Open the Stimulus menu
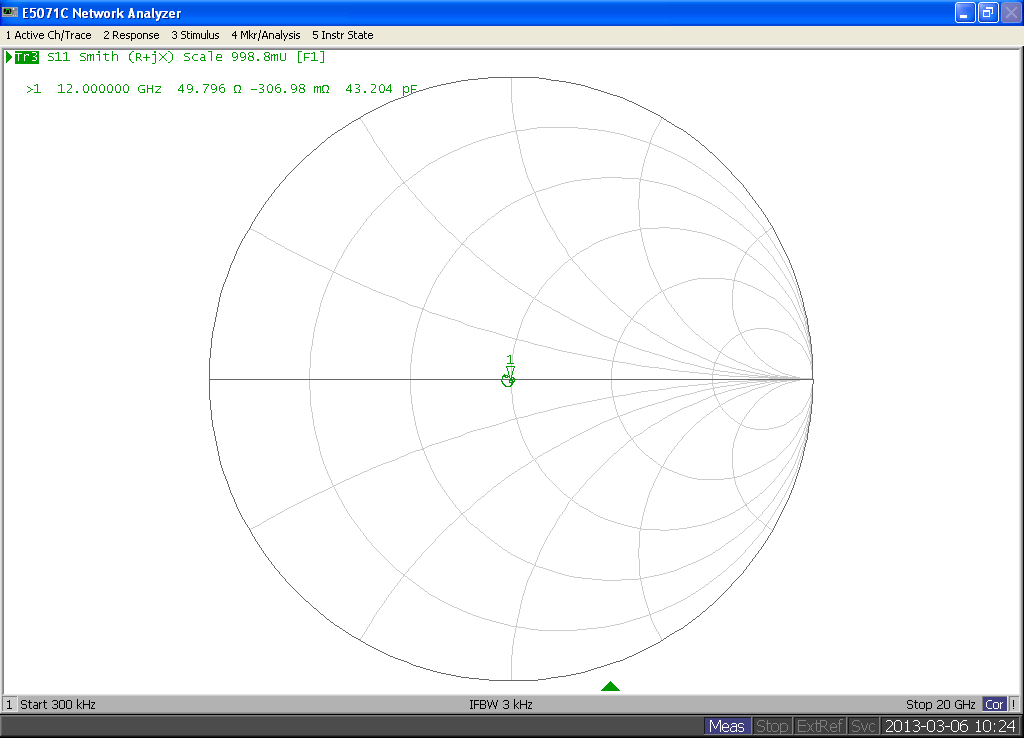Image resolution: width=1024 pixels, height=738 pixels. coord(195,35)
